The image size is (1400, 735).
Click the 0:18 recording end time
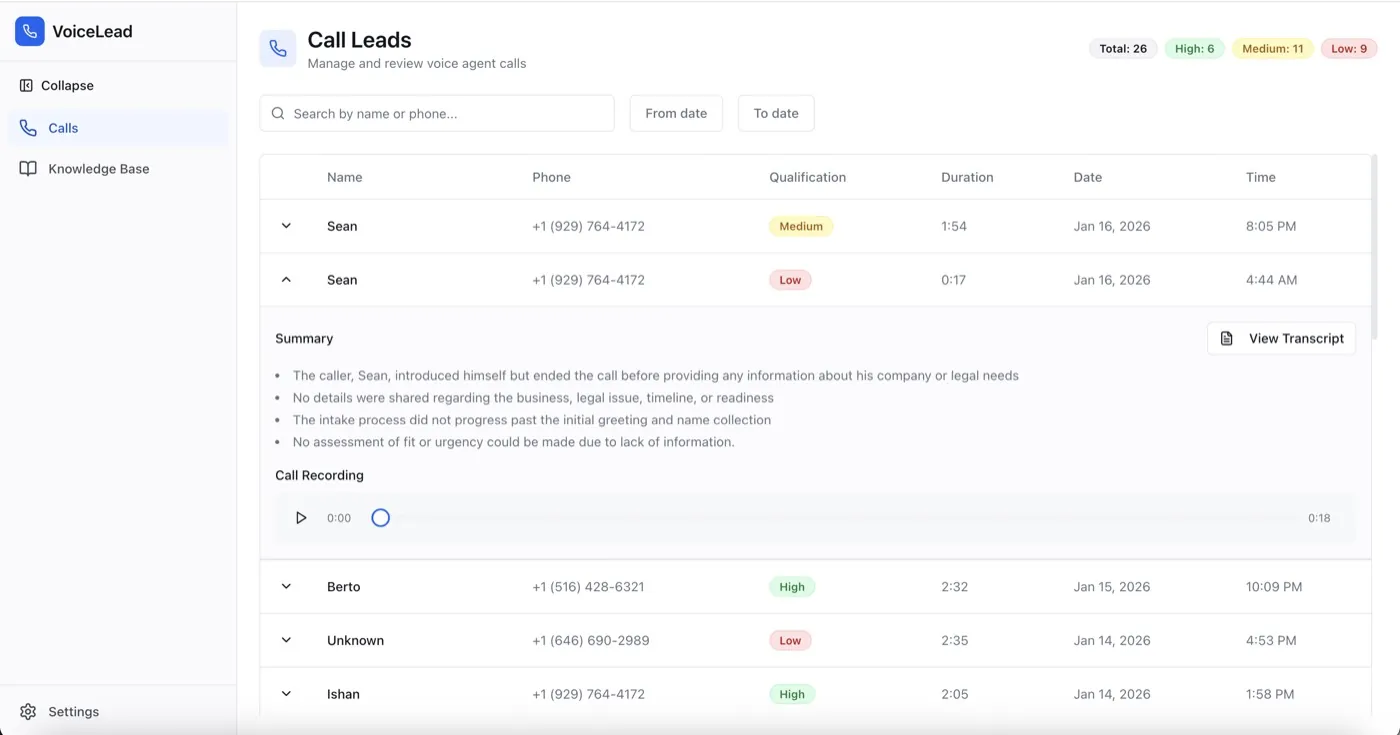click(x=1319, y=518)
